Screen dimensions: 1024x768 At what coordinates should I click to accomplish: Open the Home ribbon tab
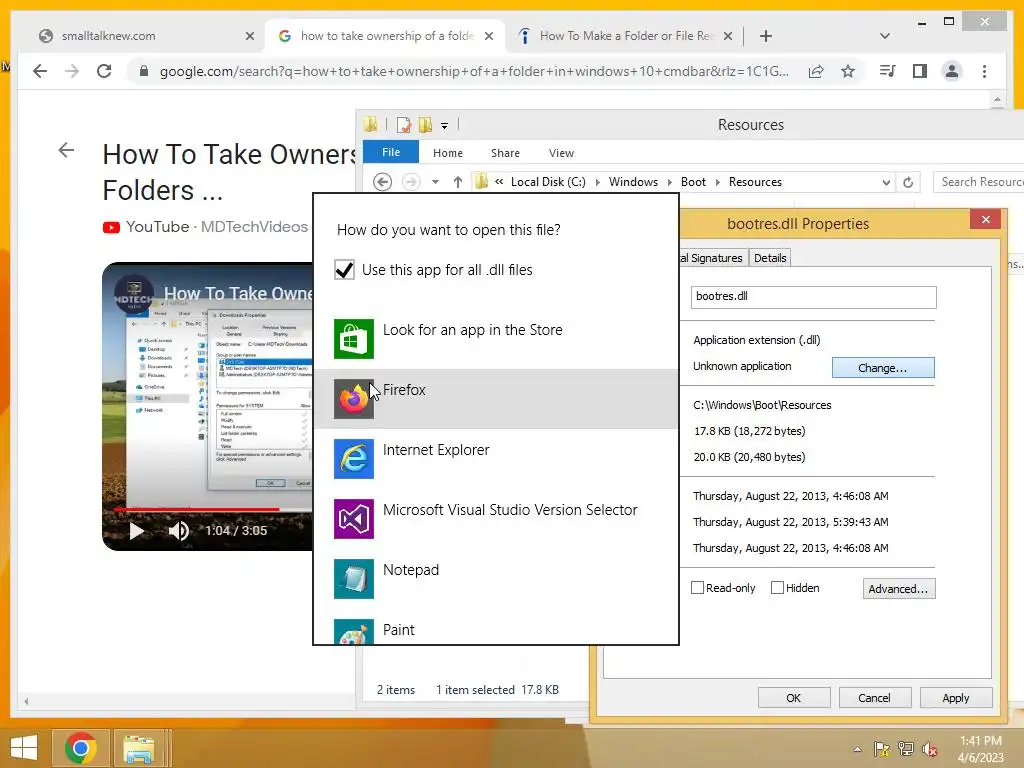click(x=447, y=153)
